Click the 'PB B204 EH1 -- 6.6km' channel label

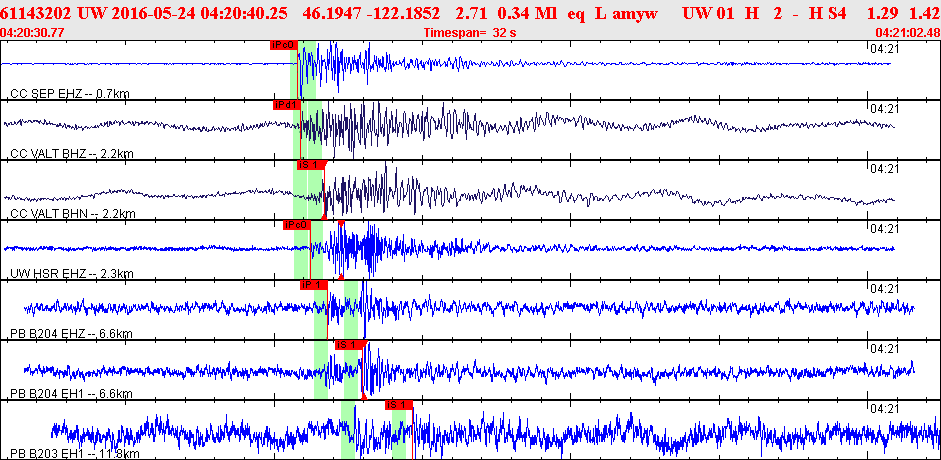[71, 393]
